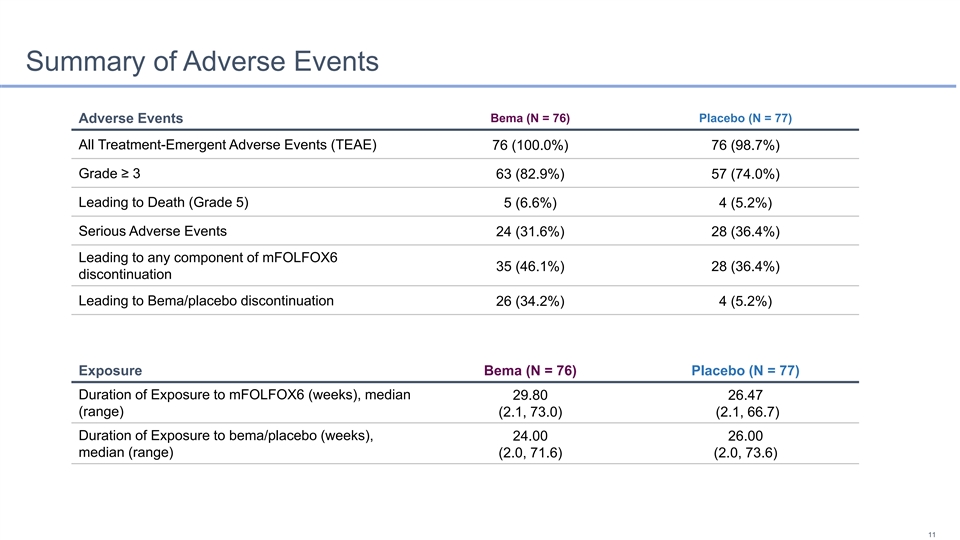Select the "Adverse Events" table header
Image resolution: width=960 pixels, height=540 pixels.
(130, 120)
